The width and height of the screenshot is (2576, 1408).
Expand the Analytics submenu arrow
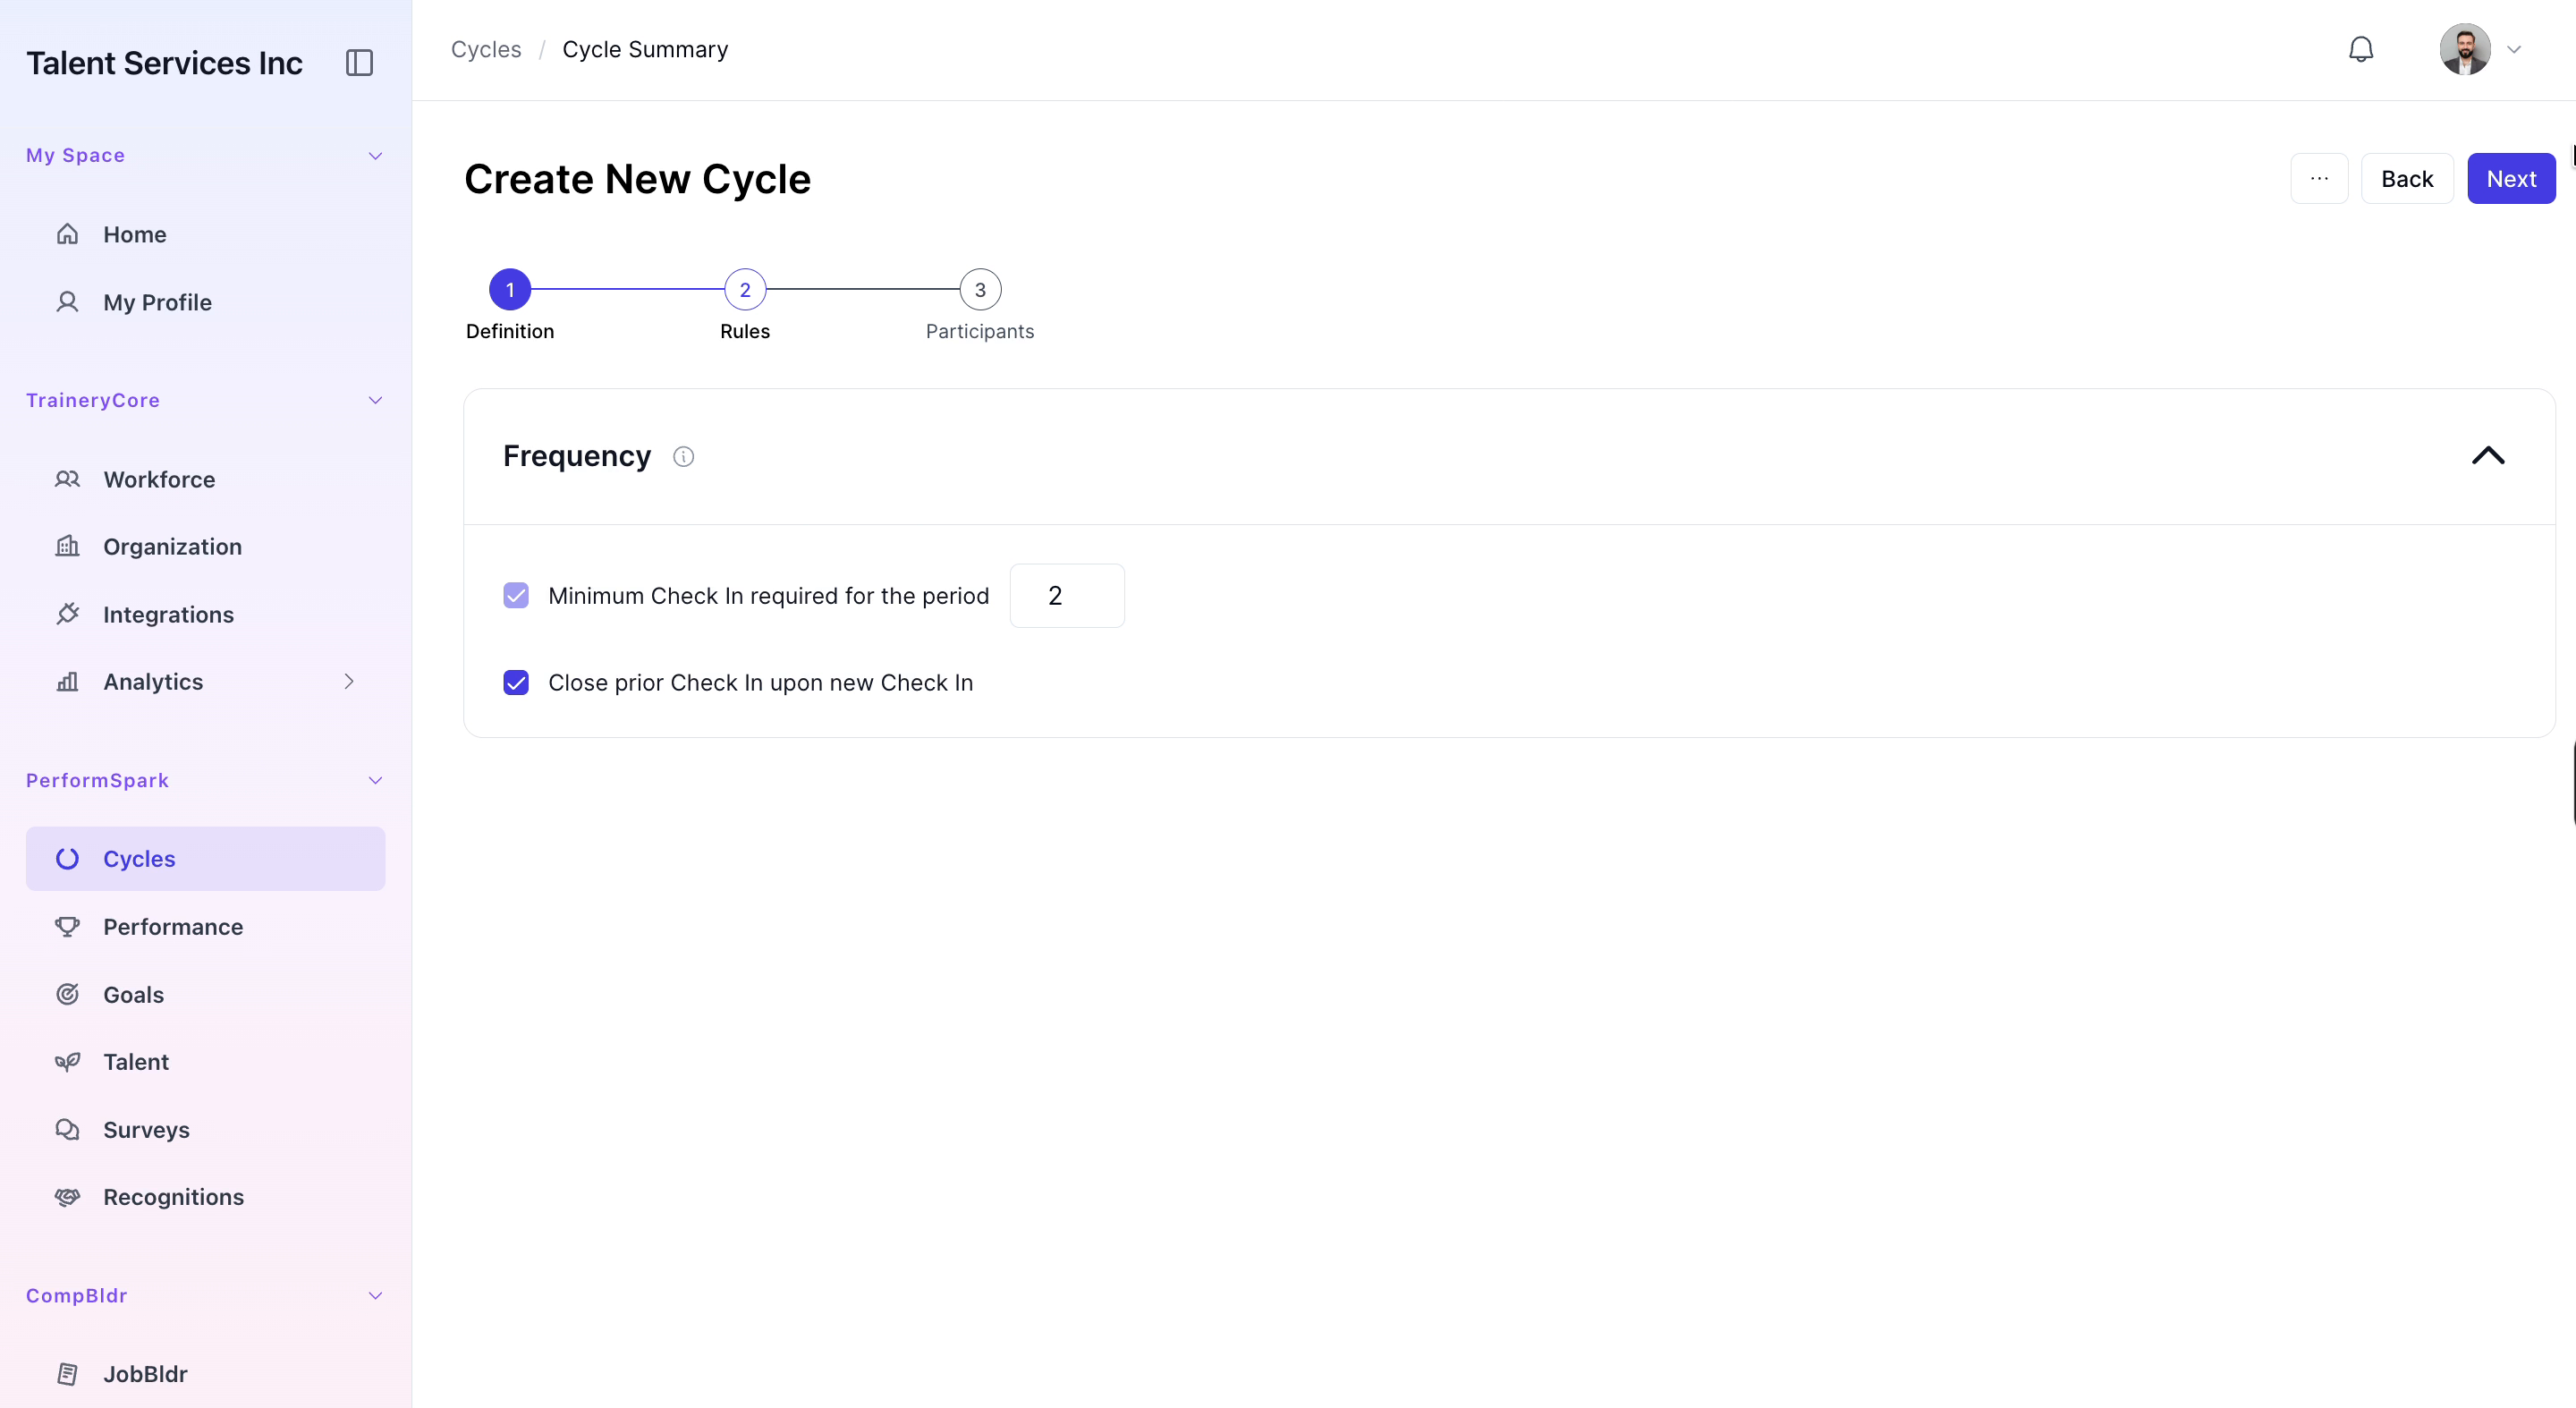point(349,682)
